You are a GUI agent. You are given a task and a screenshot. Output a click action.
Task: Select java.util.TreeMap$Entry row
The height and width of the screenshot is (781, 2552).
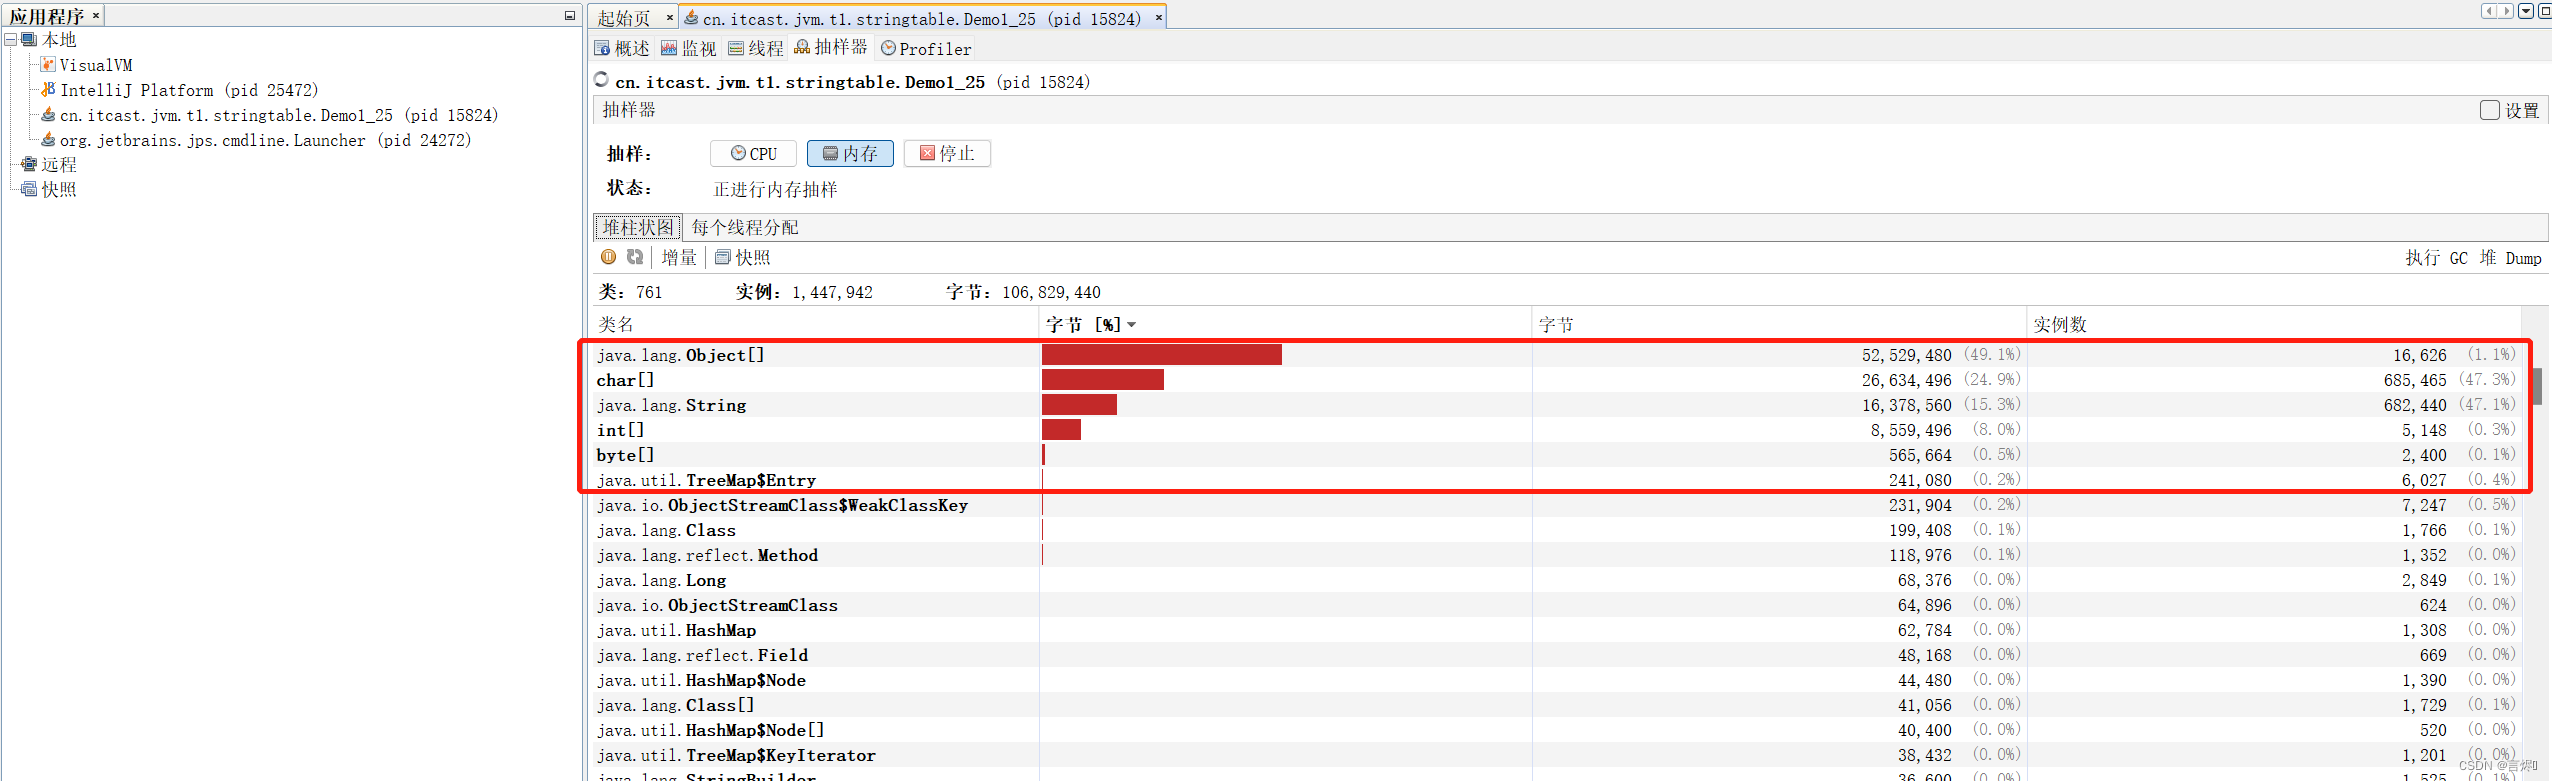1556,480
